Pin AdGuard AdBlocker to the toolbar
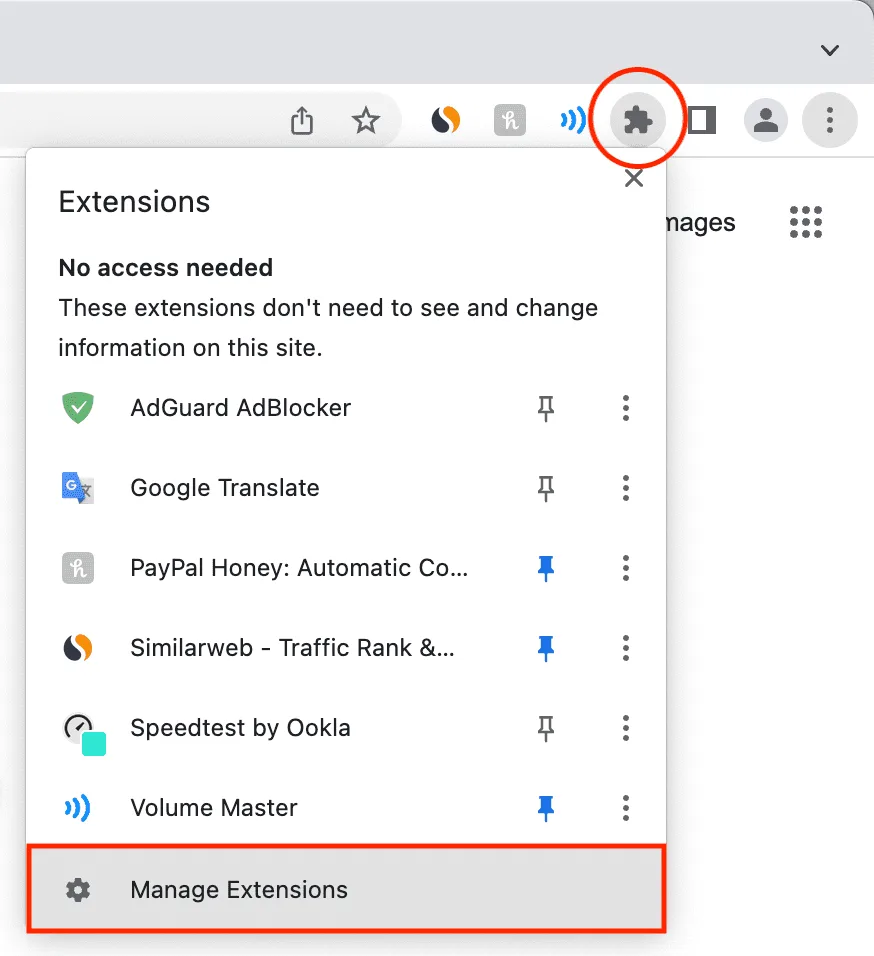 [x=545, y=408]
